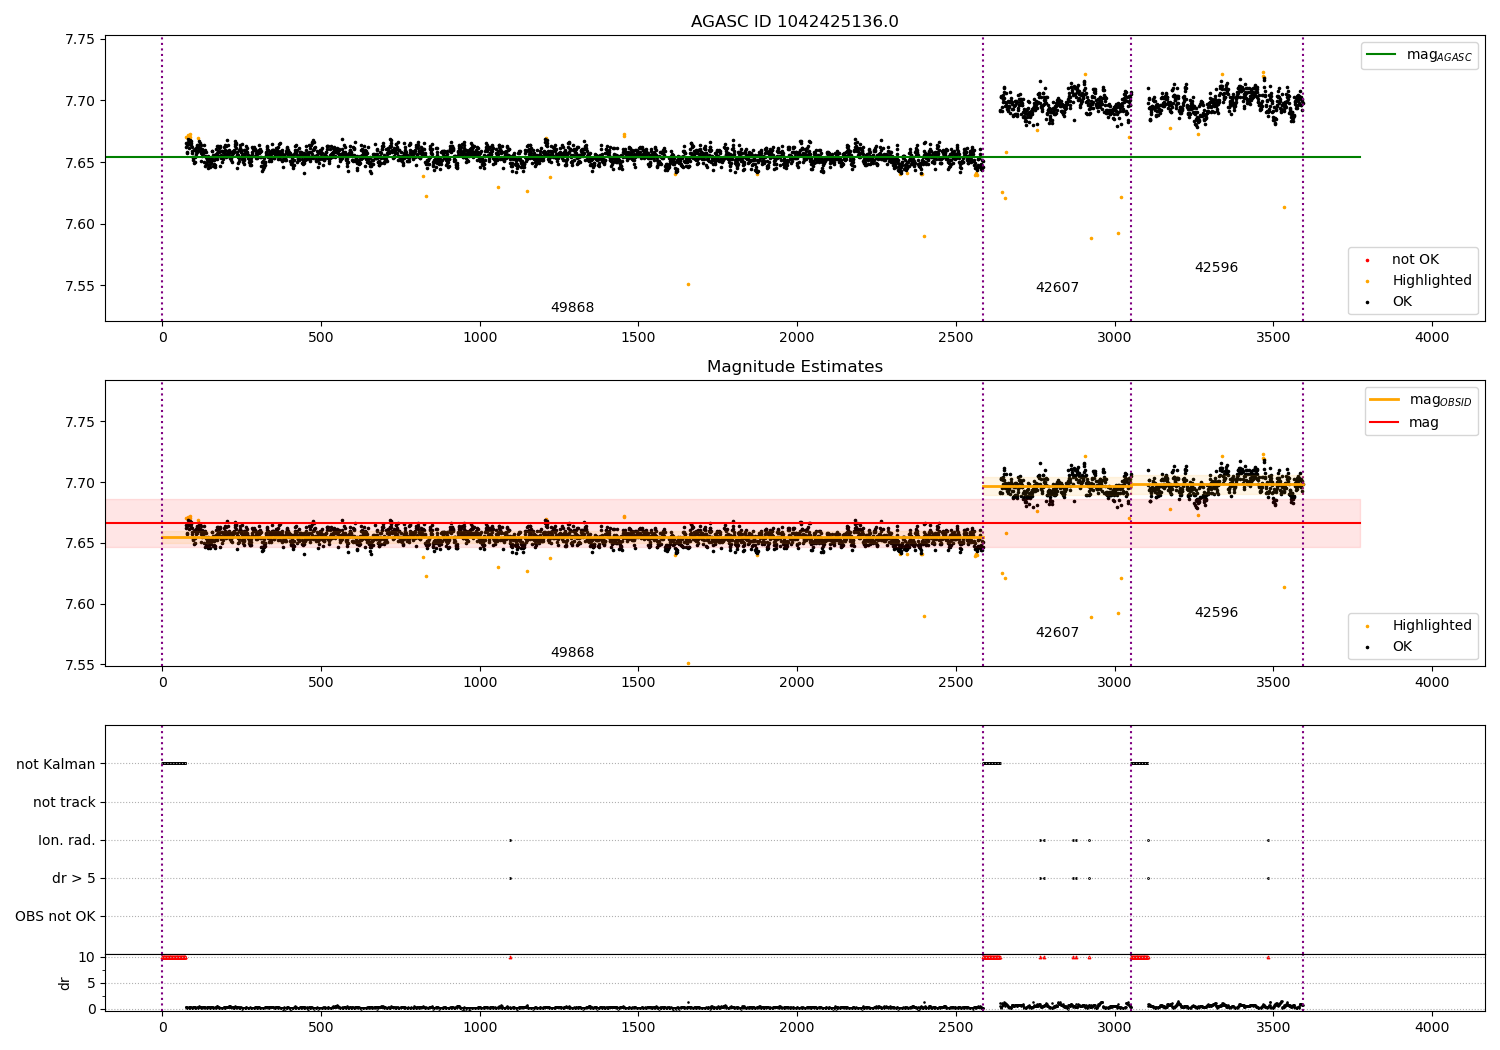The height and width of the screenshot is (1050, 1500).
Task: Click 'Highlighted' in the middle plot legend
Action: pos(1431,626)
